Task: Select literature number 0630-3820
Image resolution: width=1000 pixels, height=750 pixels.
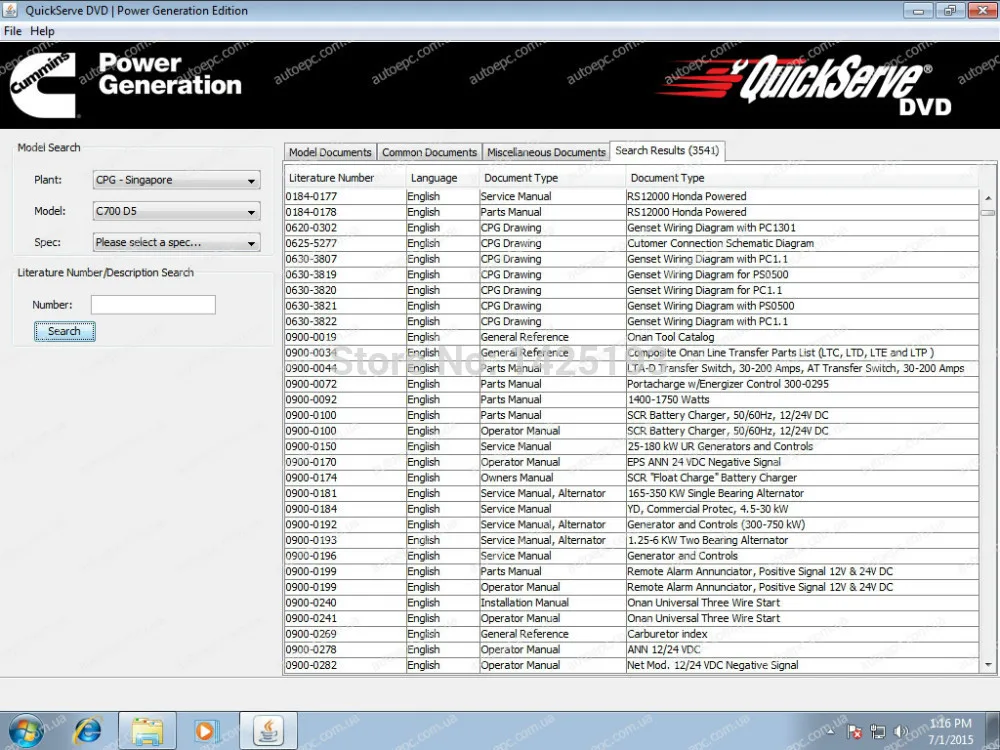Action: [x=311, y=290]
